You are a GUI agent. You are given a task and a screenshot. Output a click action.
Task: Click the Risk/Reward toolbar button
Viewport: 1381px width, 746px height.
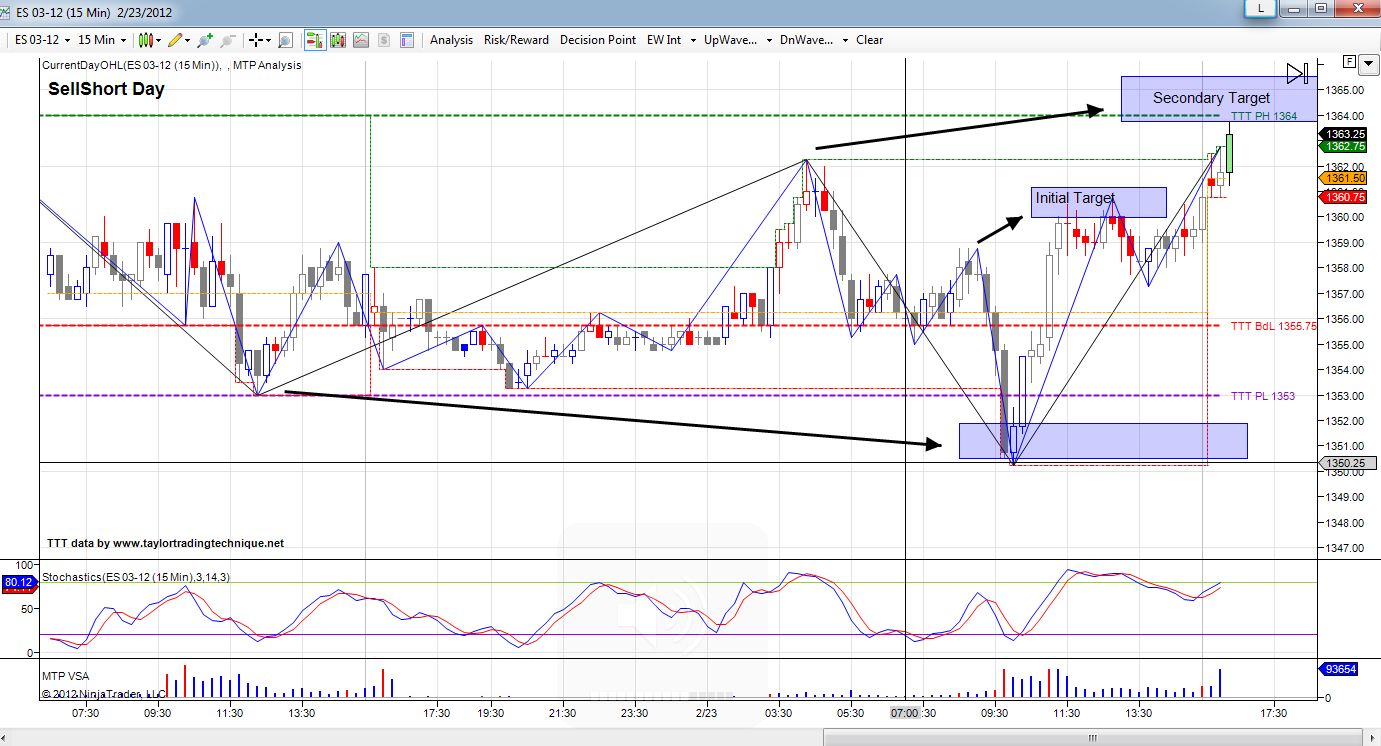[516, 40]
